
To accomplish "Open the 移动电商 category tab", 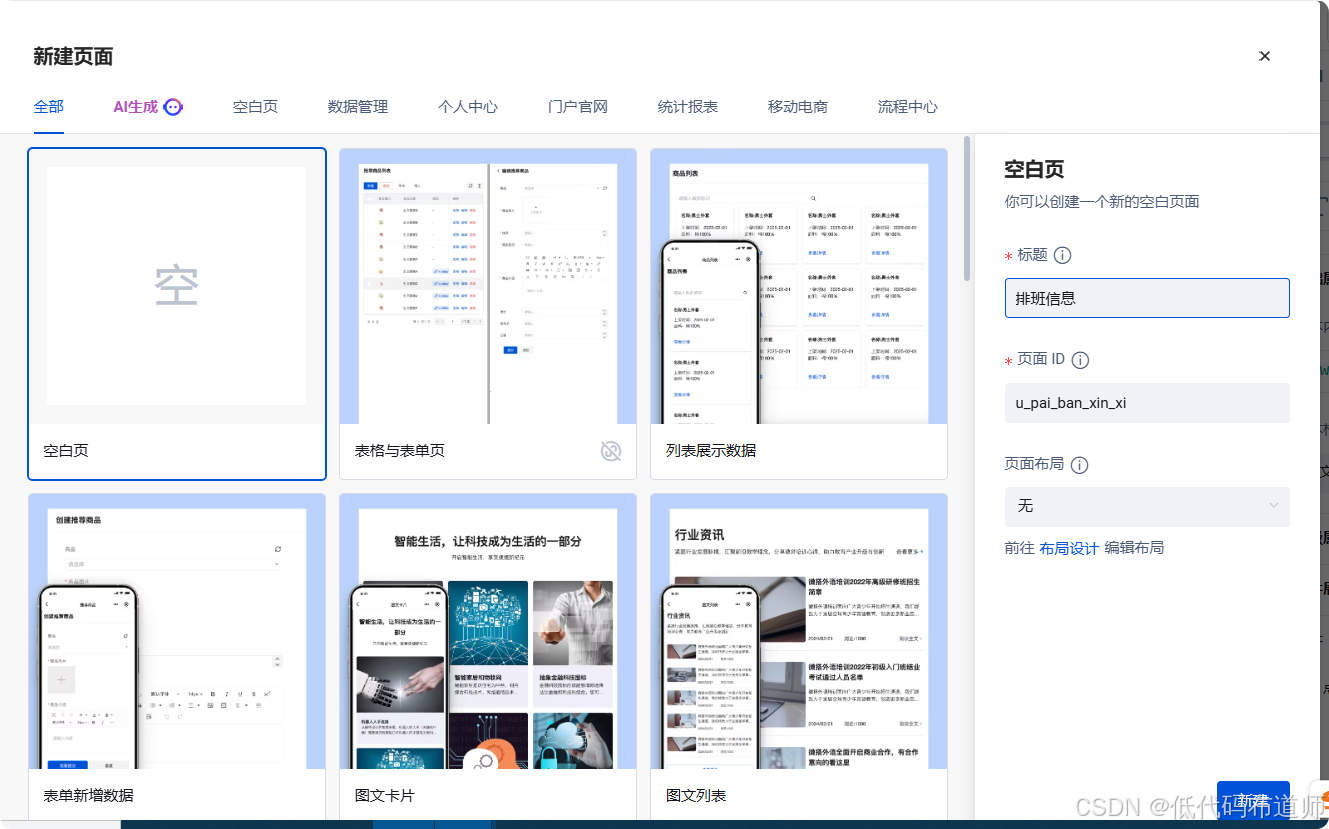I will pyautogui.click(x=797, y=106).
